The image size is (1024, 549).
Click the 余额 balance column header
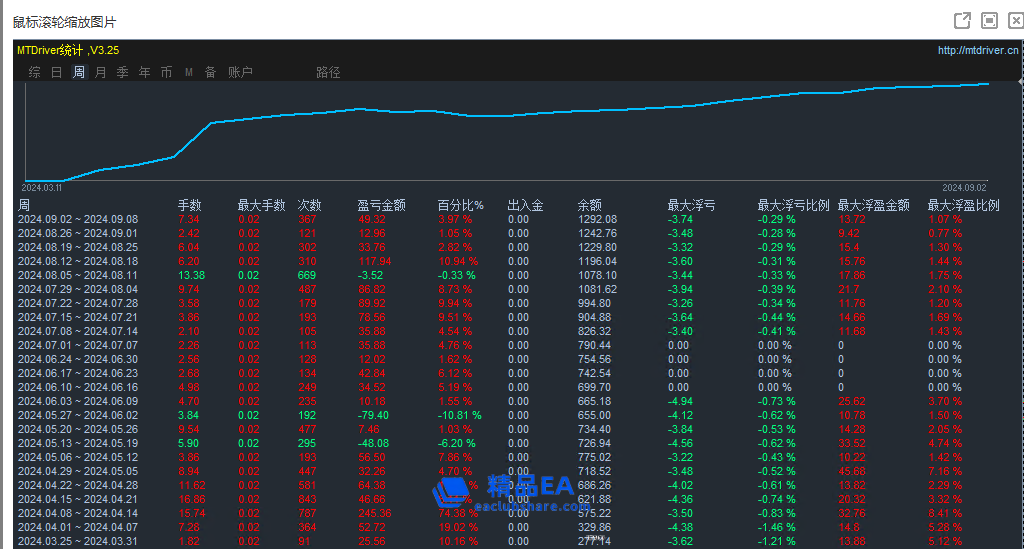click(x=589, y=205)
